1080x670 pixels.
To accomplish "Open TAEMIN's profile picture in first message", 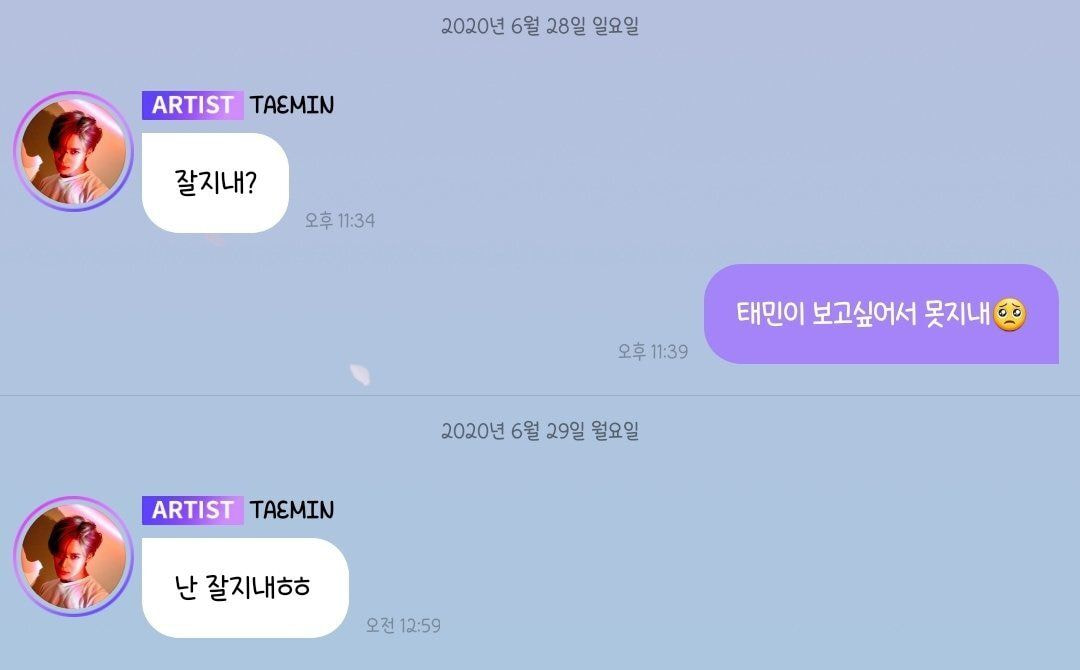I will (73, 151).
